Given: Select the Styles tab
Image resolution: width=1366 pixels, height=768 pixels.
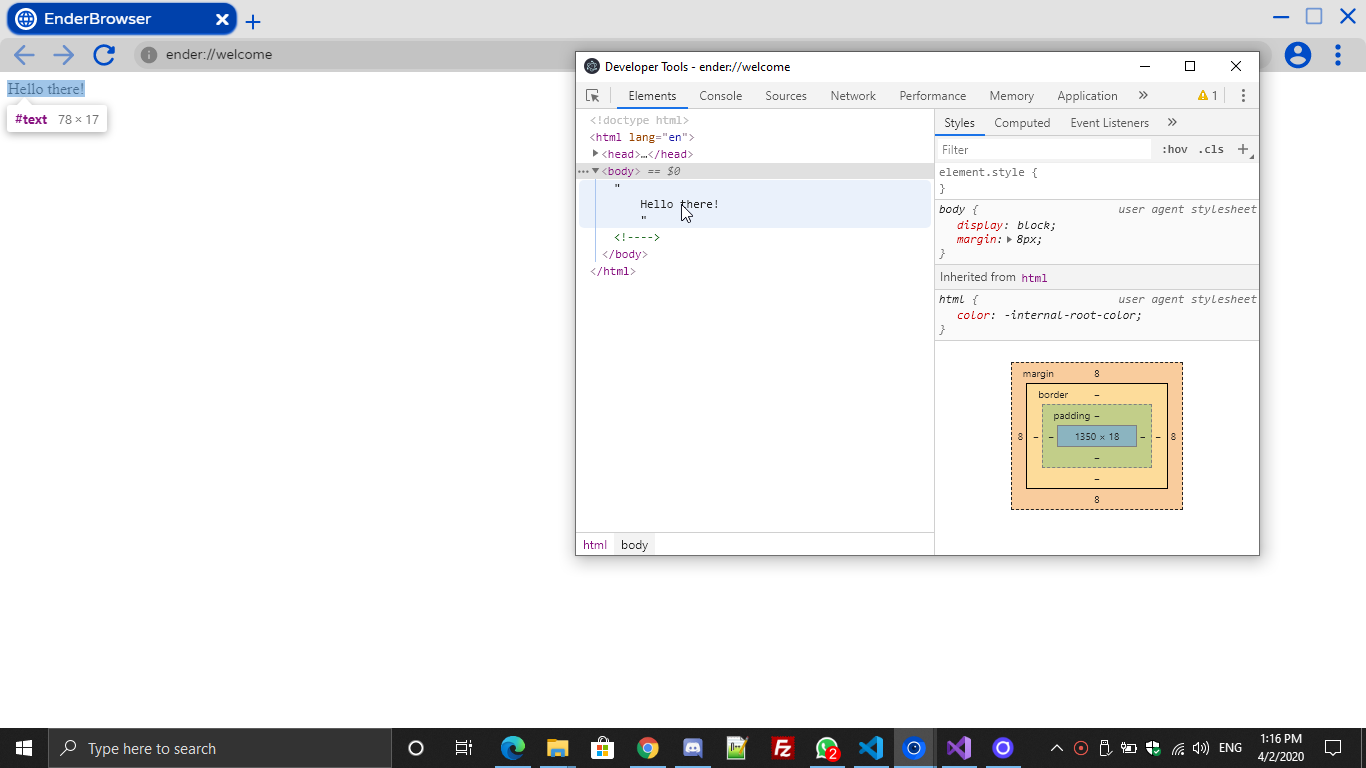Looking at the screenshot, I should pos(959,123).
